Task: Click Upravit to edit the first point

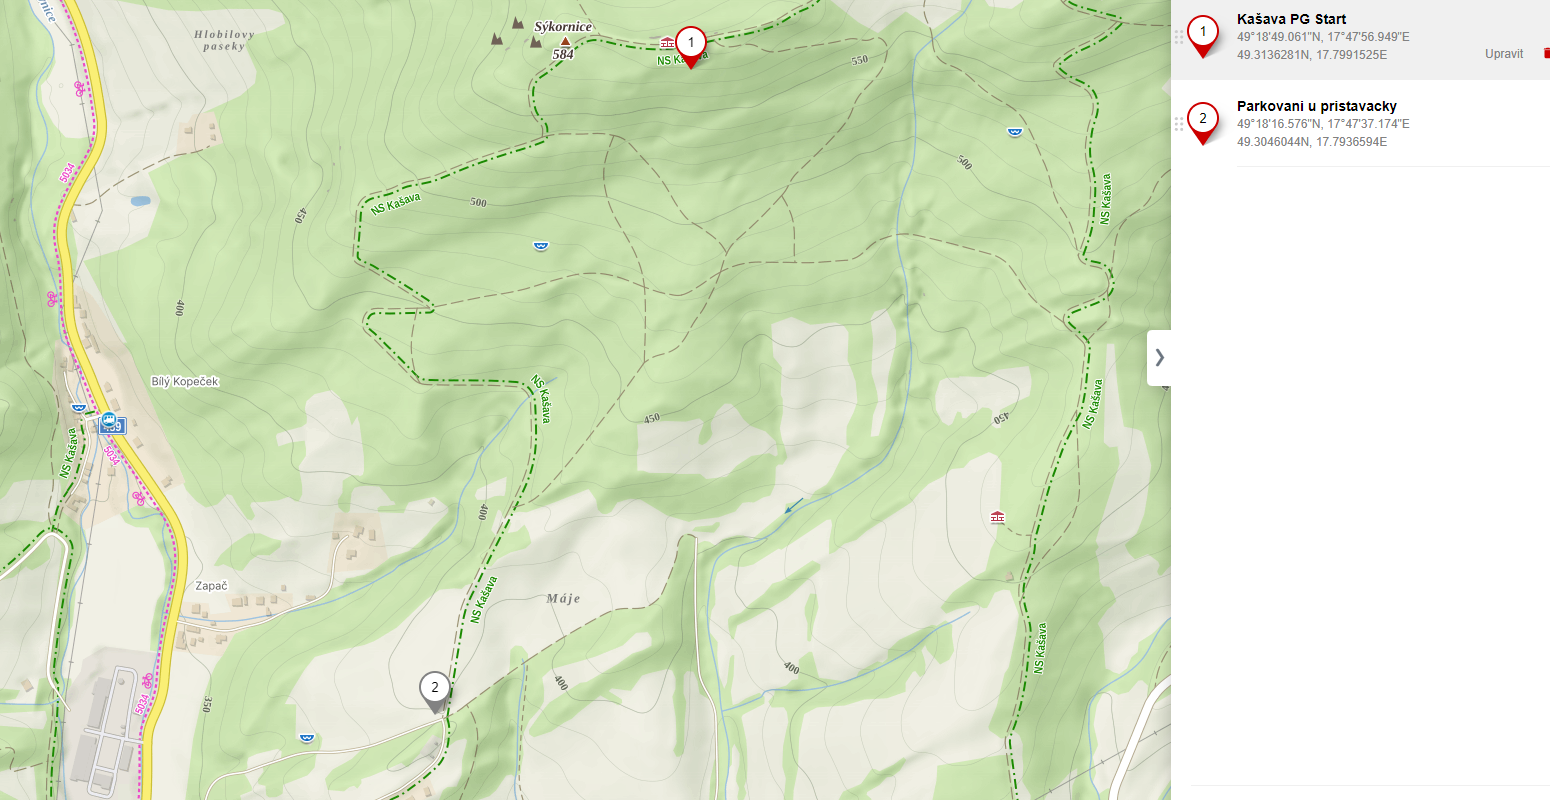Action: click(x=1504, y=54)
